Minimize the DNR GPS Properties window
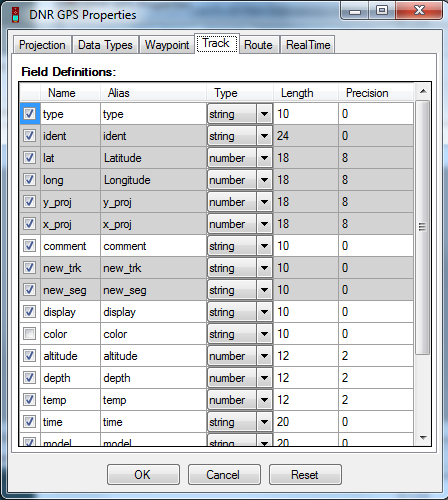 [x=355, y=11]
